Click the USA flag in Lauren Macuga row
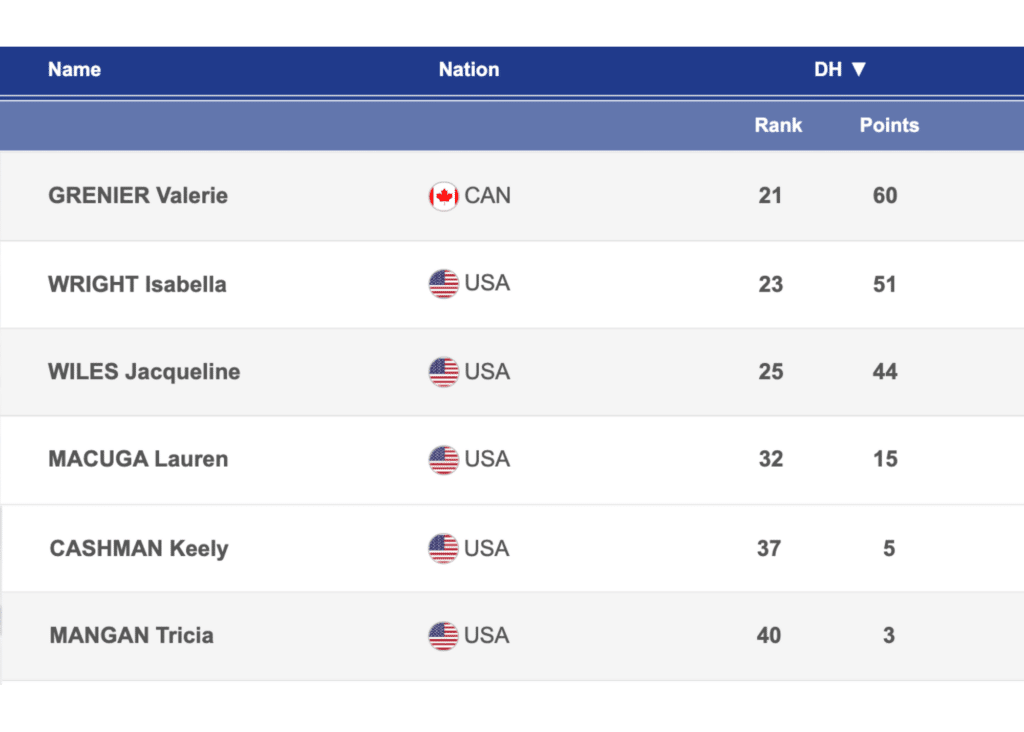Screen dimensions: 1024x732 (x=443, y=460)
